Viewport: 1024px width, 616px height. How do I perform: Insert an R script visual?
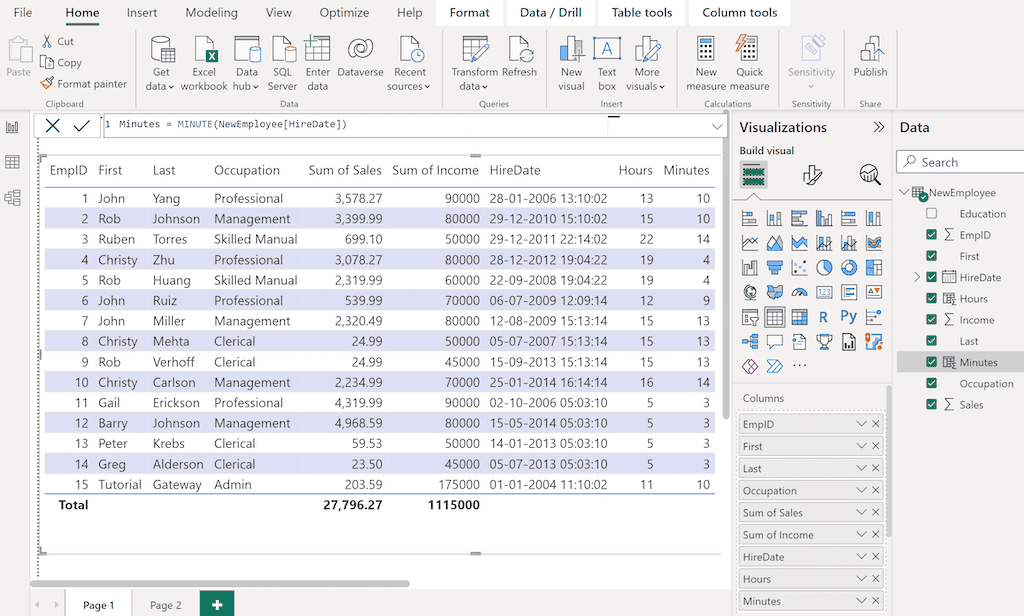(x=824, y=317)
